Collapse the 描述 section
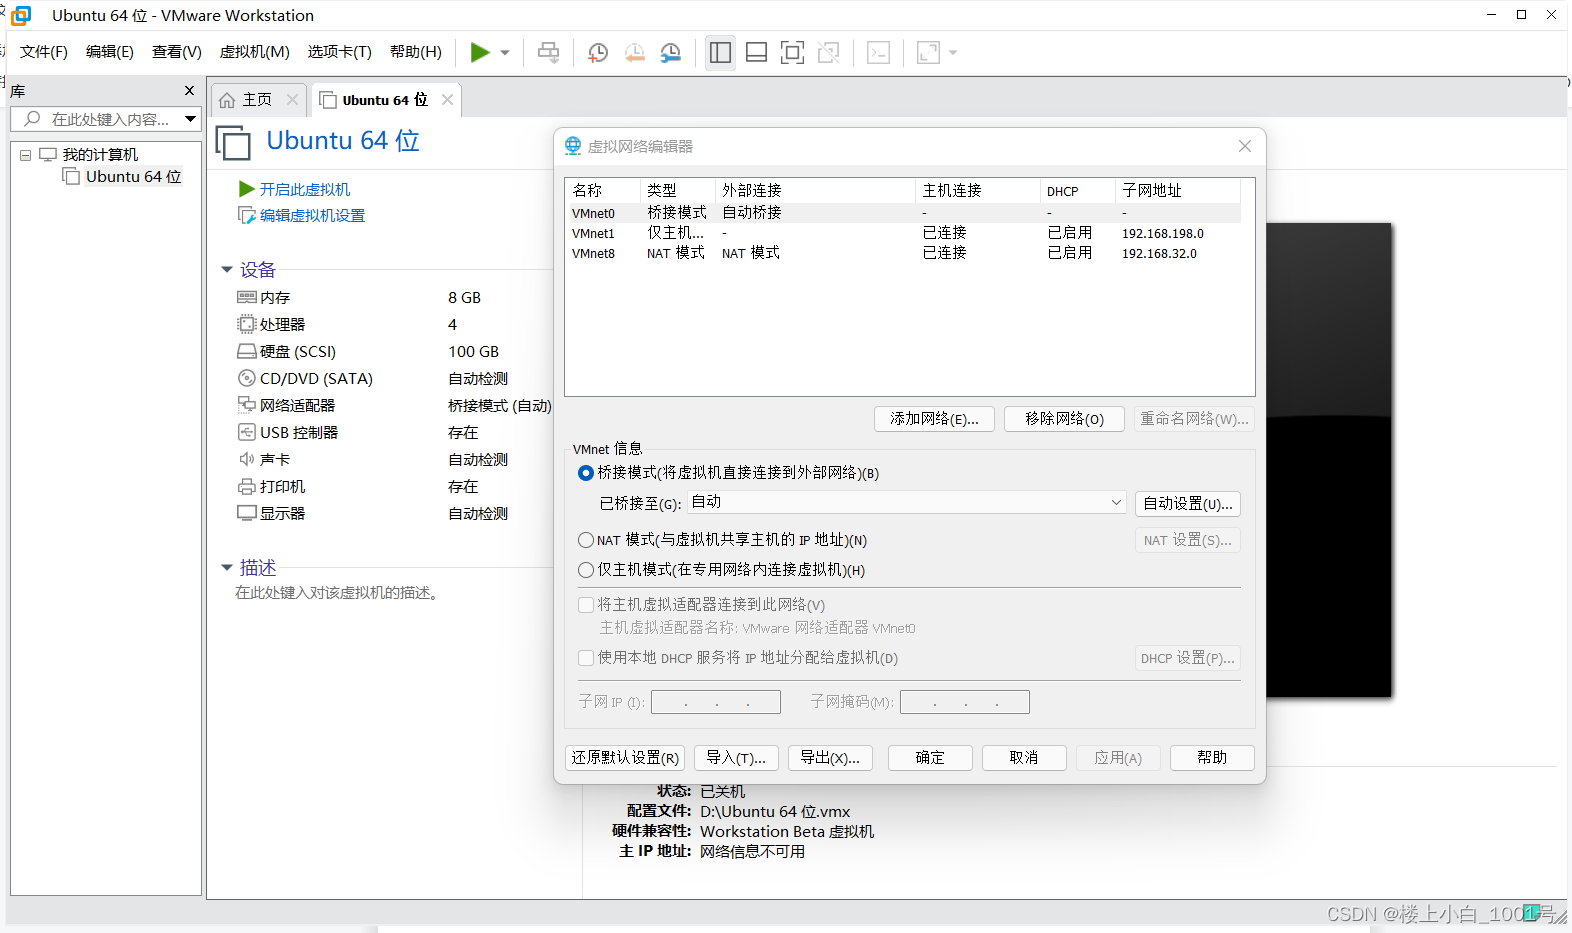 [x=227, y=568]
